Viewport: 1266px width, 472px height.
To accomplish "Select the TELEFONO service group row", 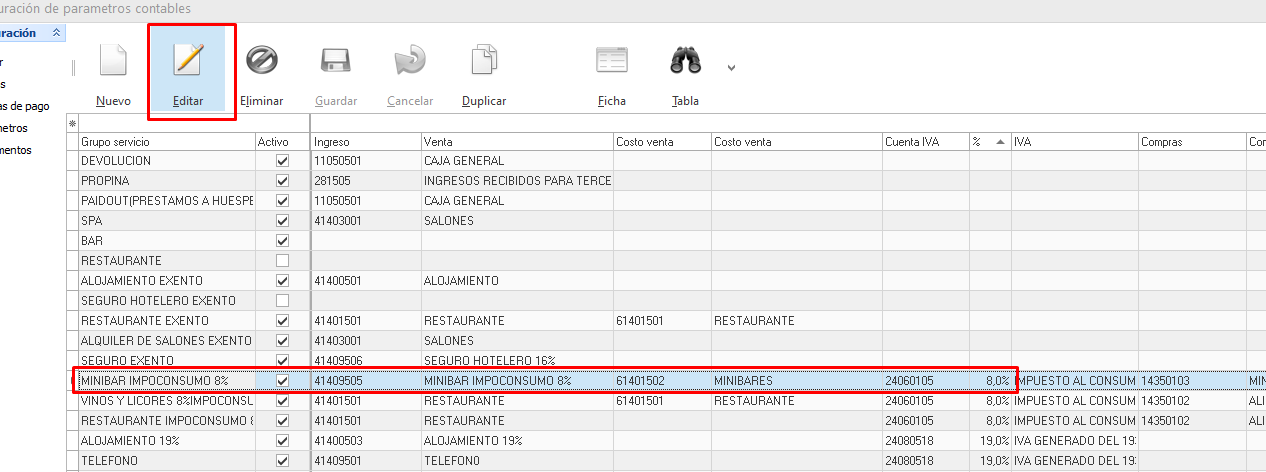I will (x=166, y=461).
